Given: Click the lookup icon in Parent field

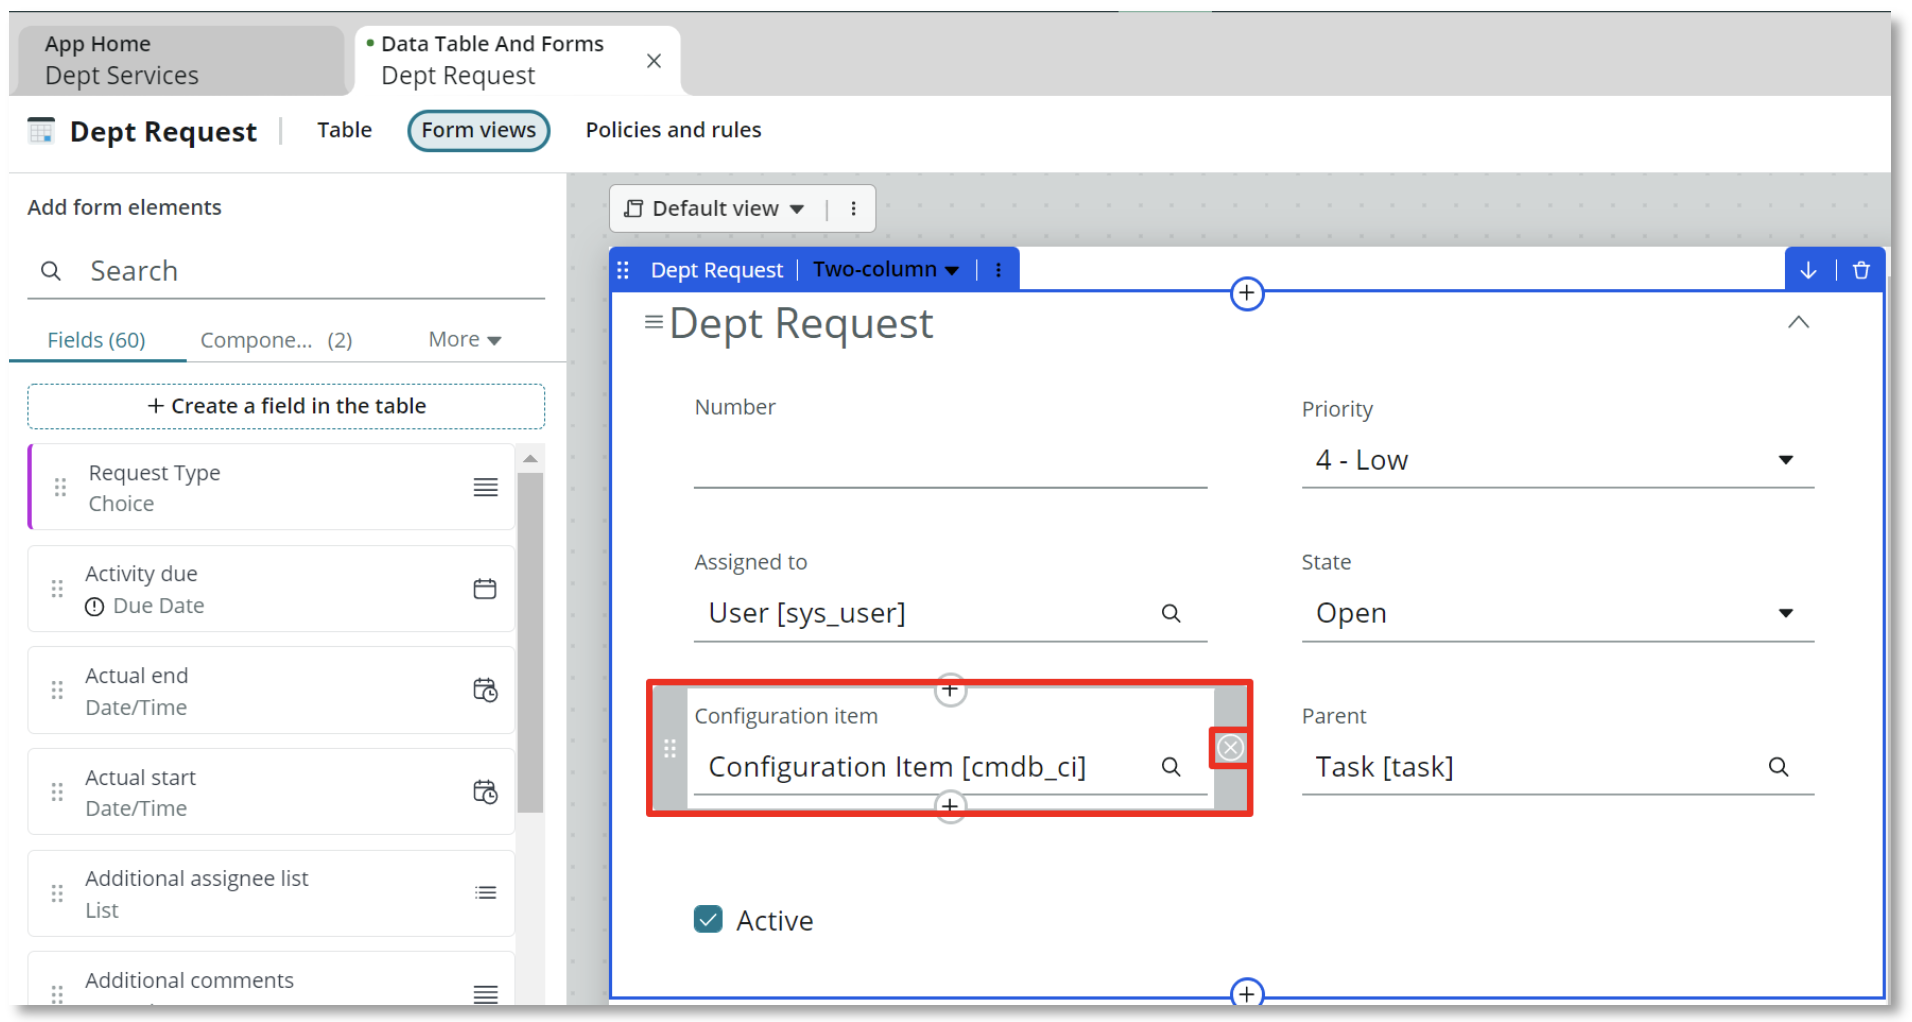Looking at the screenshot, I should tap(1778, 767).
